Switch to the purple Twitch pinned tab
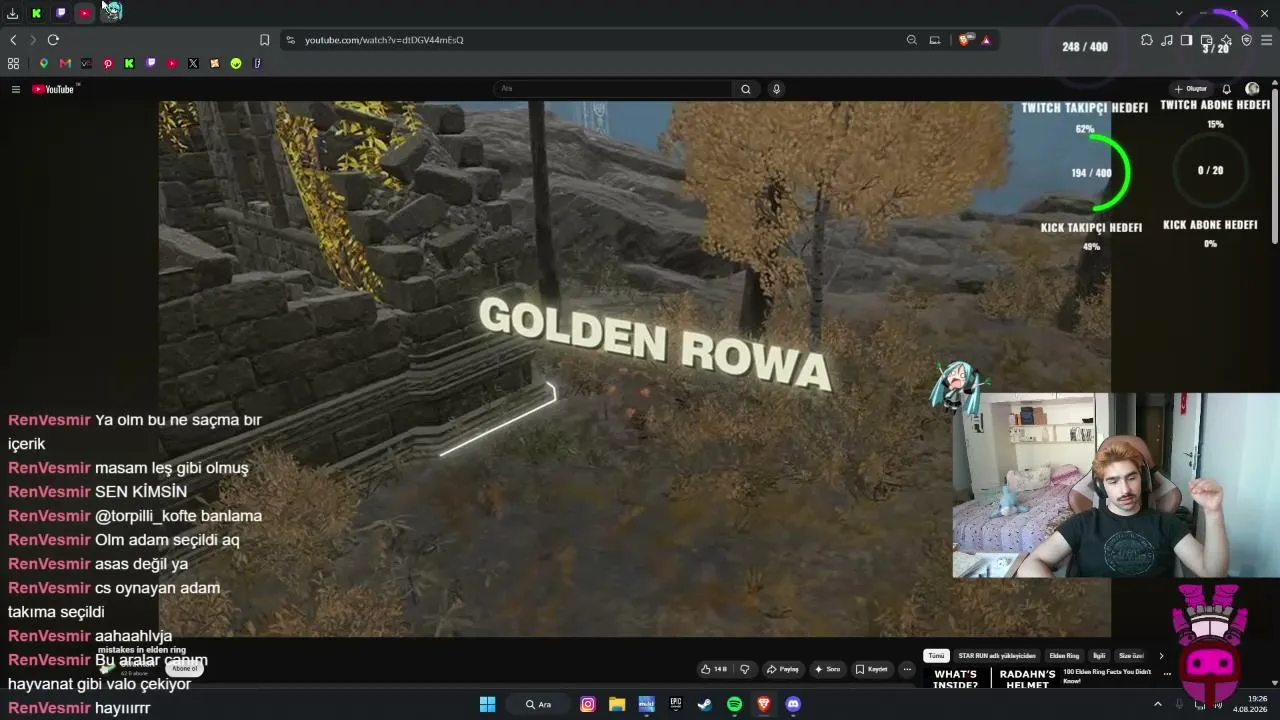 pos(61,13)
